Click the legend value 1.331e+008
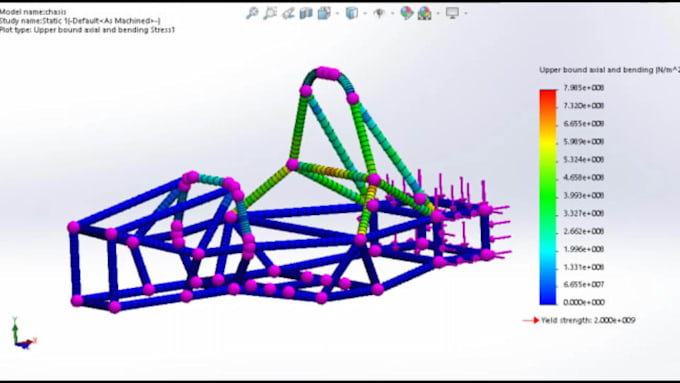The width and height of the screenshot is (680, 383). pos(584,267)
